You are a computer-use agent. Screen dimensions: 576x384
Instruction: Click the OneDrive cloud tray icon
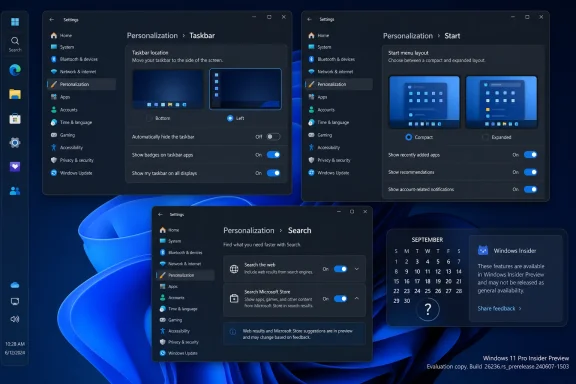[x=15, y=285]
